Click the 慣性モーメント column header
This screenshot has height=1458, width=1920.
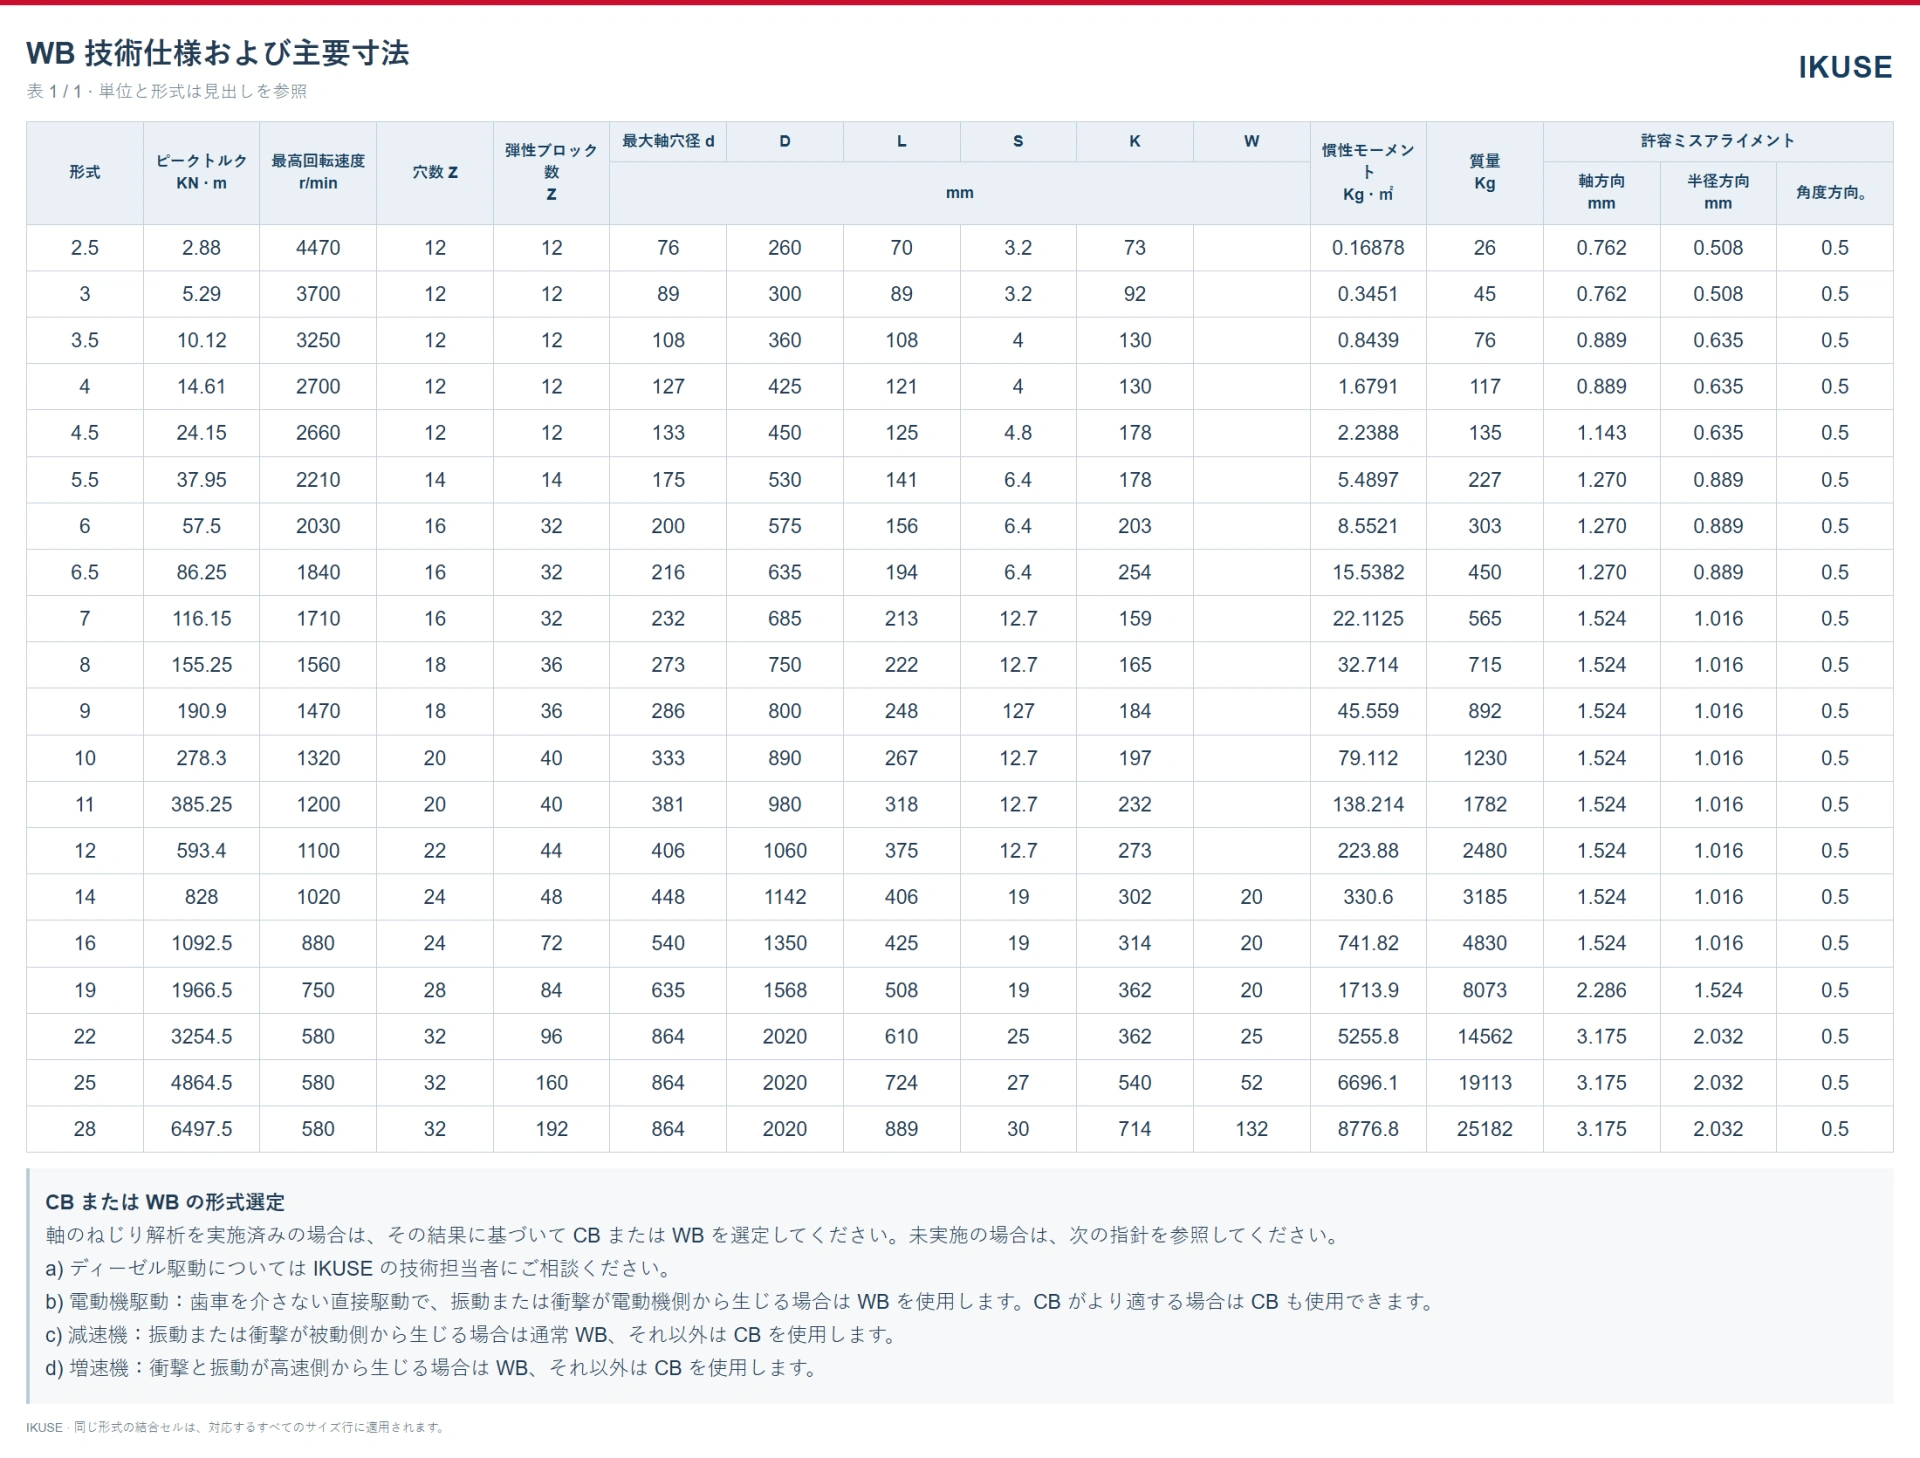1368,172
